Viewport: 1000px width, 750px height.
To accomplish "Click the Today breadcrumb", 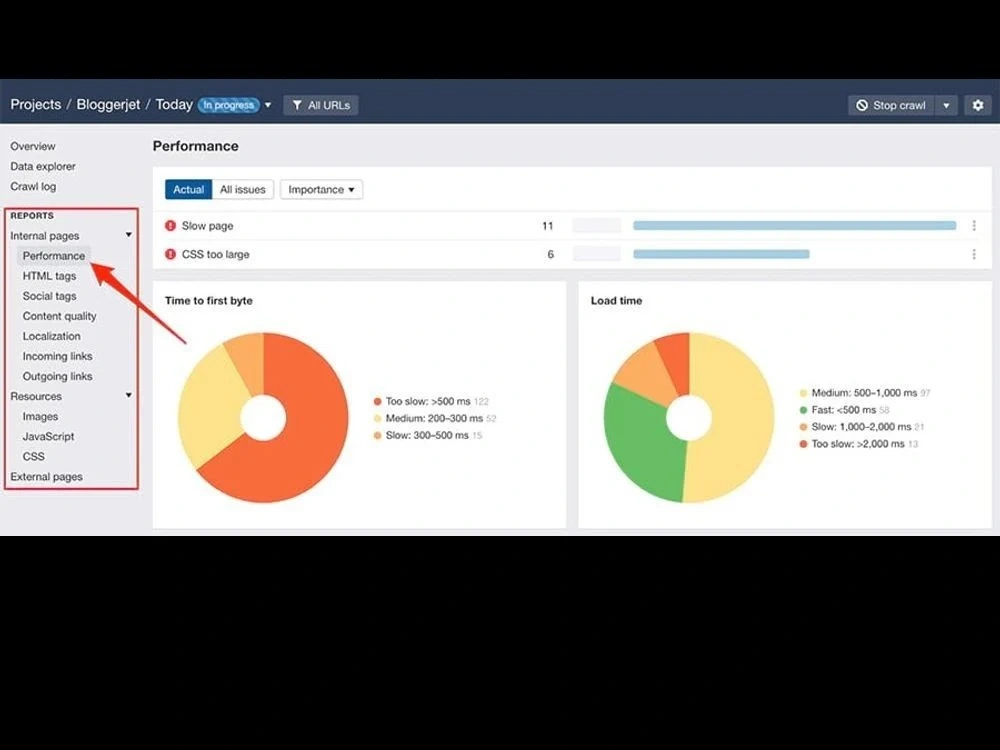I will point(174,105).
